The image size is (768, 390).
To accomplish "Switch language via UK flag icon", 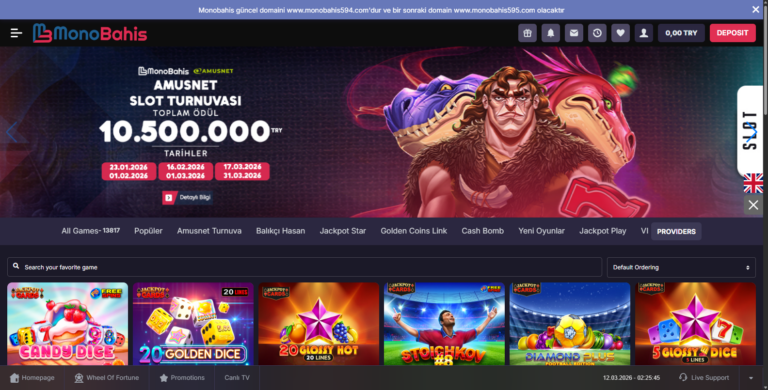I will pos(753,183).
